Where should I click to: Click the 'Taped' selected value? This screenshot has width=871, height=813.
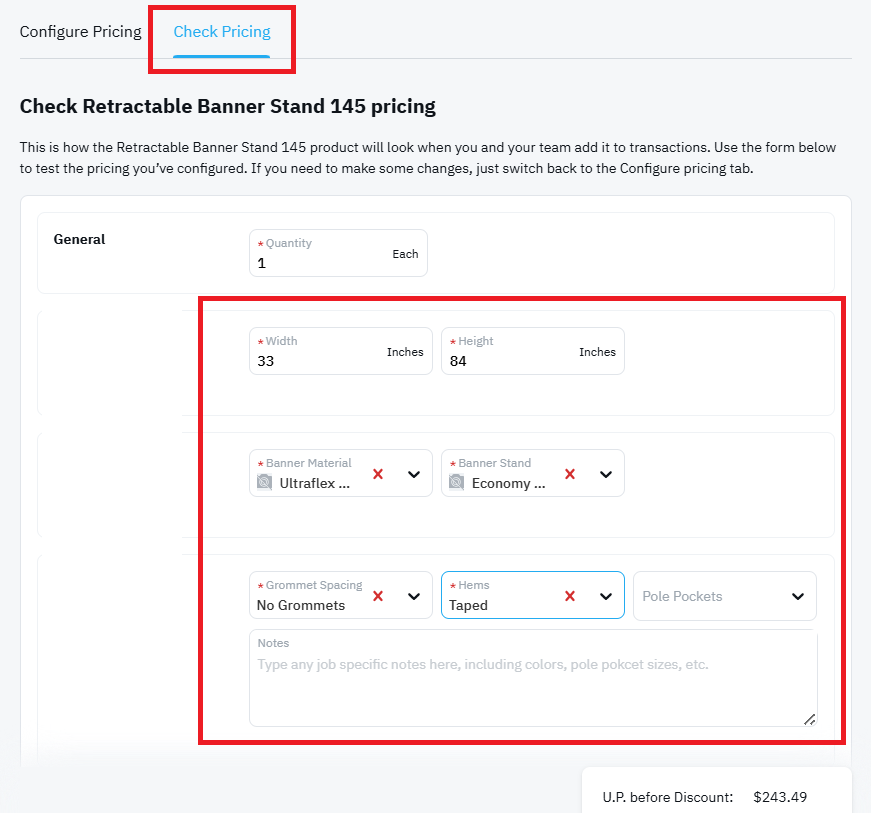468,605
